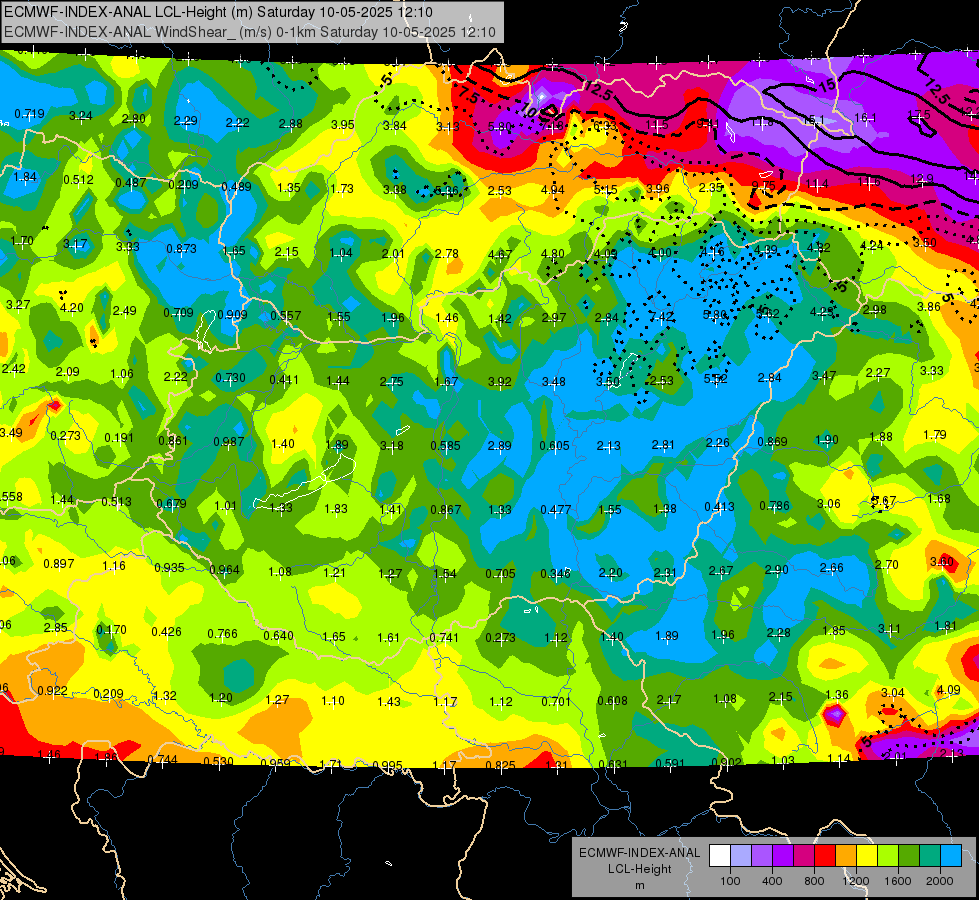Click the wind shear value 0.701
Viewport: 979px width, 900px height.
[x=556, y=701]
